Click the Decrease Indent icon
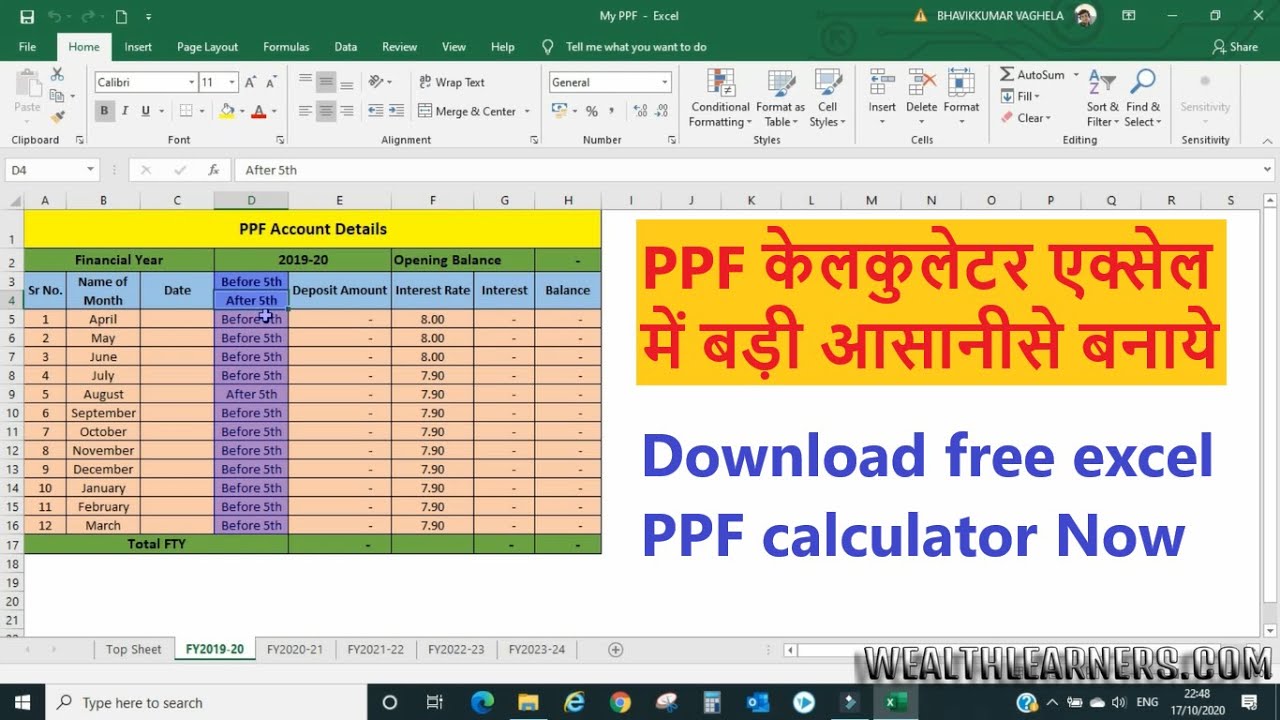1280x720 pixels. click(375, 111)
